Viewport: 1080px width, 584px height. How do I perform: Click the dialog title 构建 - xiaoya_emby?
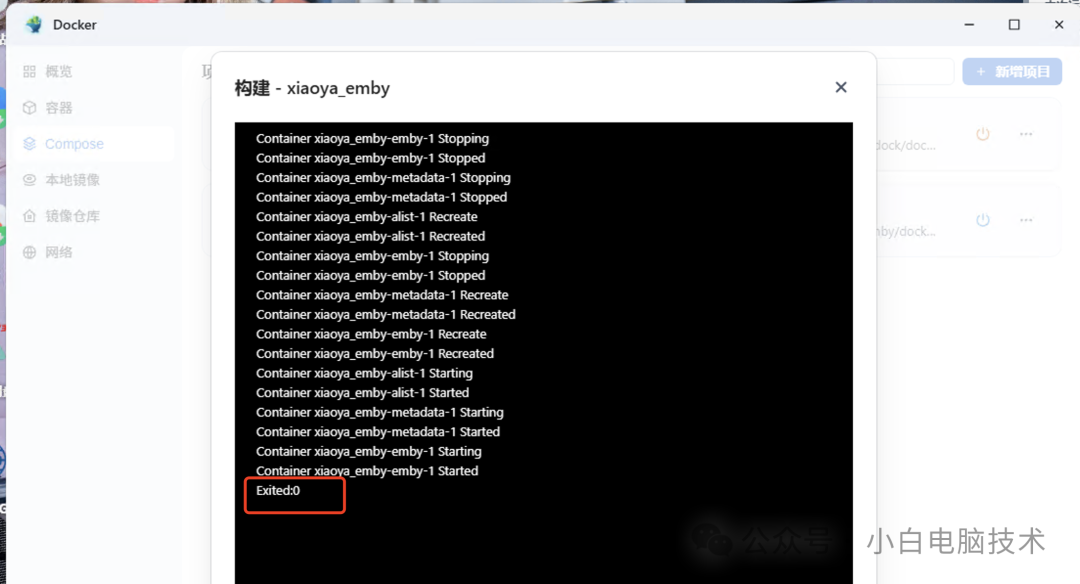click(312, 88)
